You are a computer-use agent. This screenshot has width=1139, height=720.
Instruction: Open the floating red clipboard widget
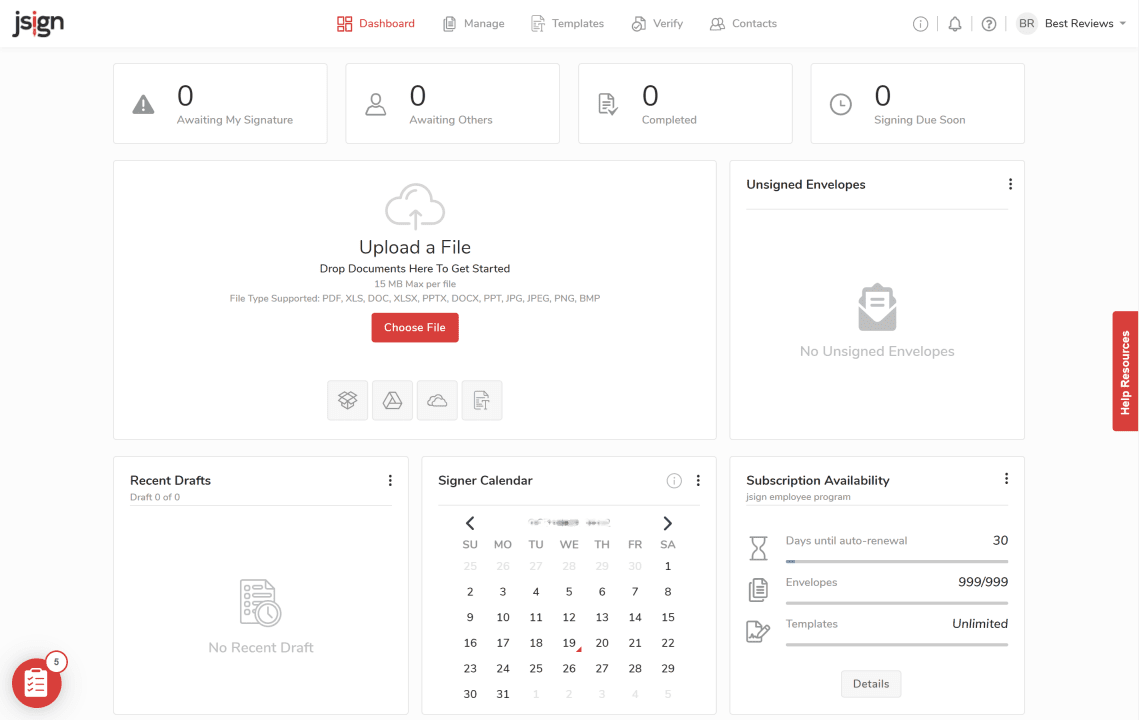[37, 682]
